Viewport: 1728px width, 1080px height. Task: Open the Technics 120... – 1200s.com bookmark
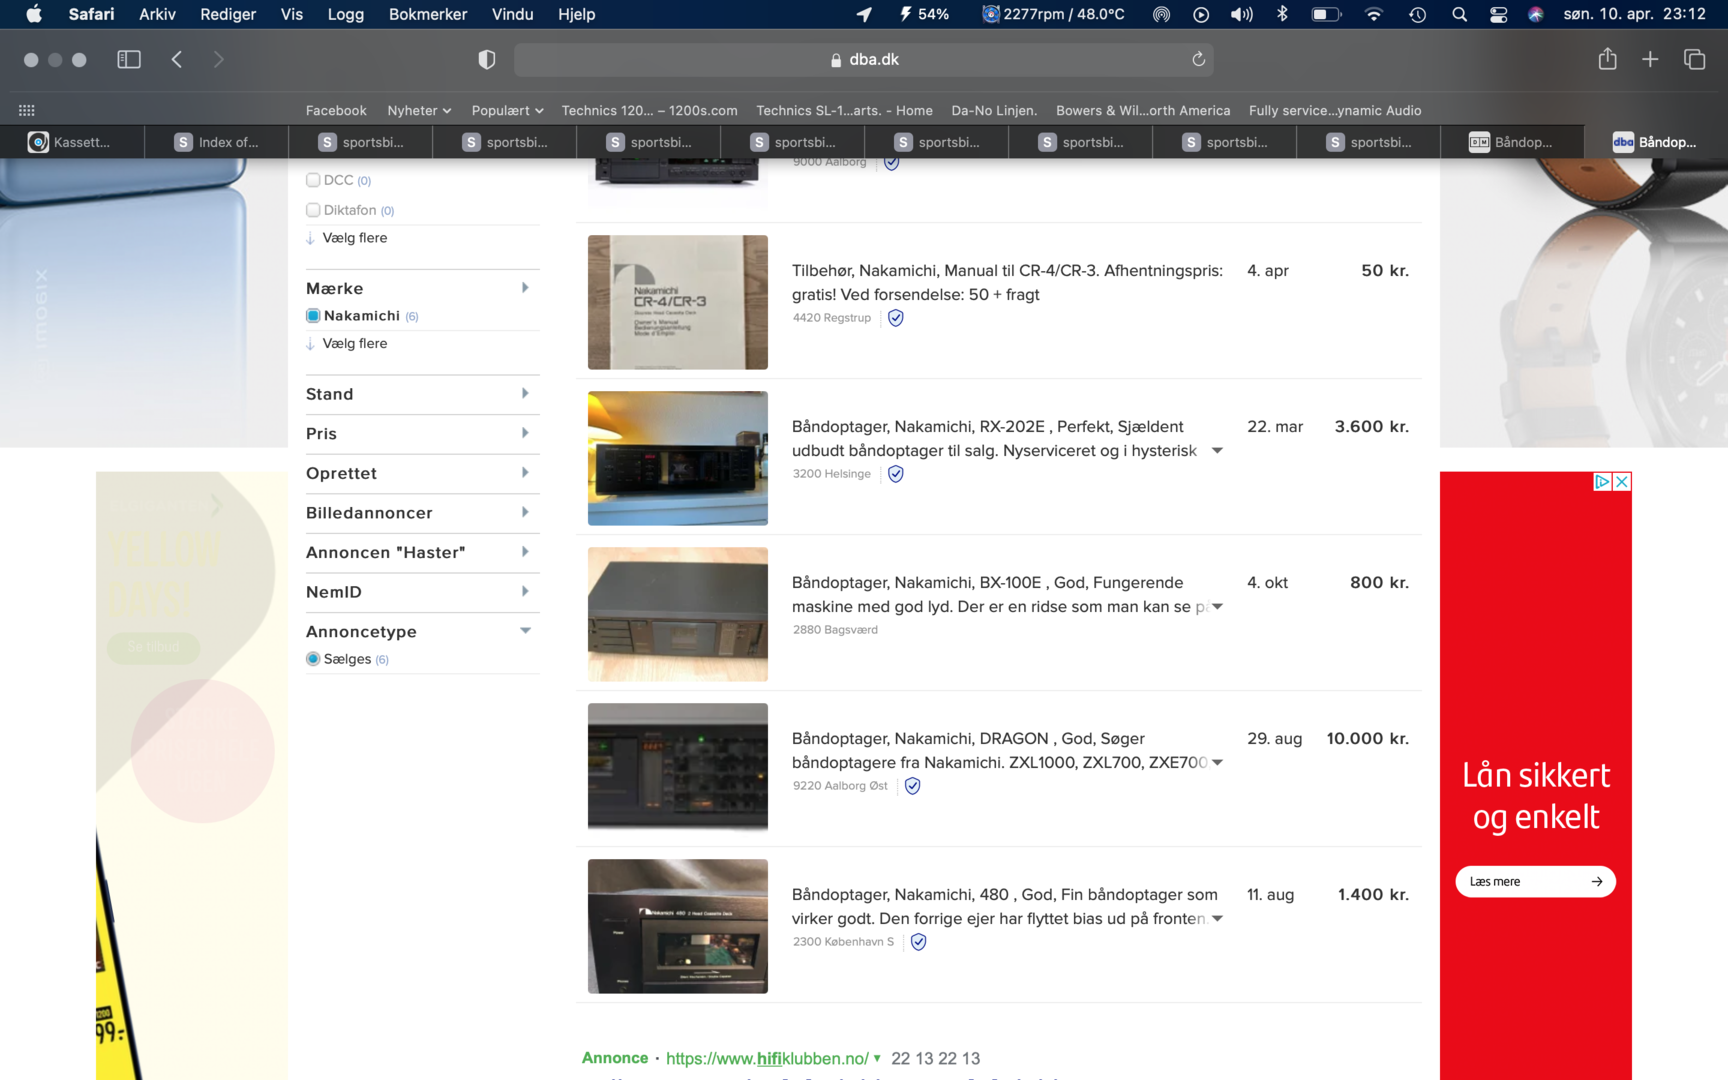649,110
